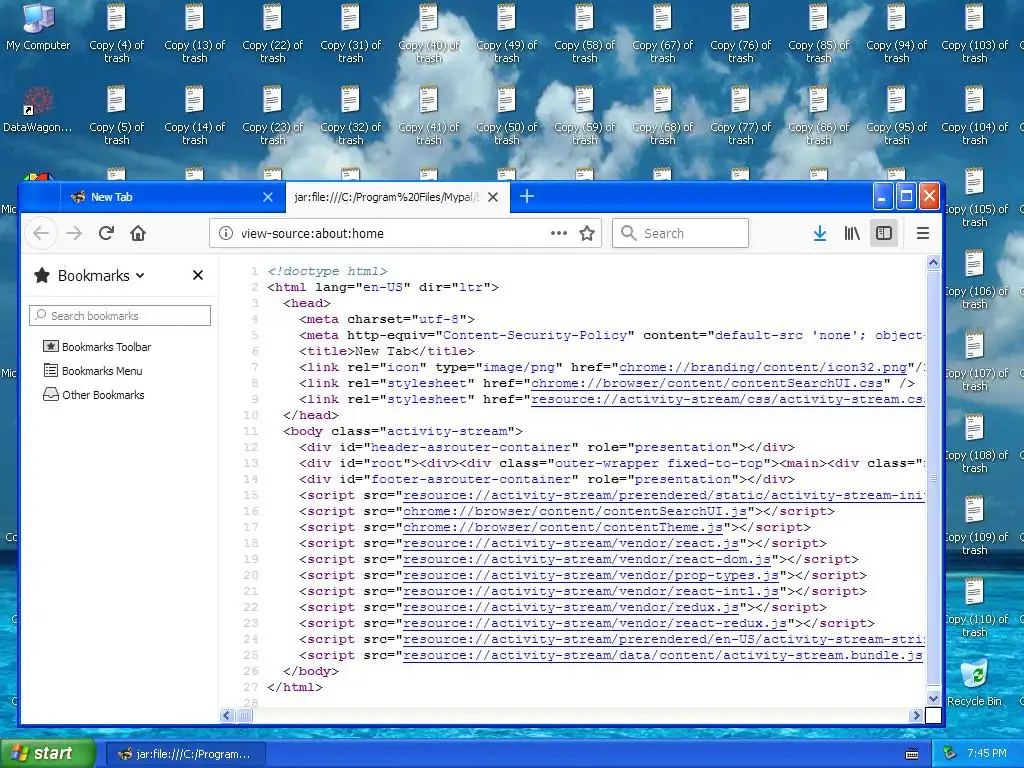
Task: Click the system tray icon next to clock
Action: (949, 754)
